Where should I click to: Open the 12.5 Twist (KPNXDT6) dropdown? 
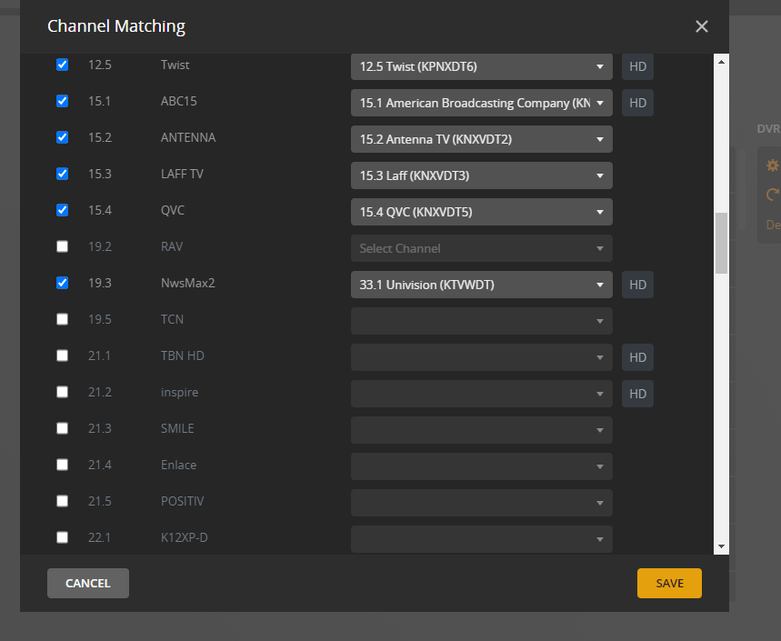(x=481, y=67)
